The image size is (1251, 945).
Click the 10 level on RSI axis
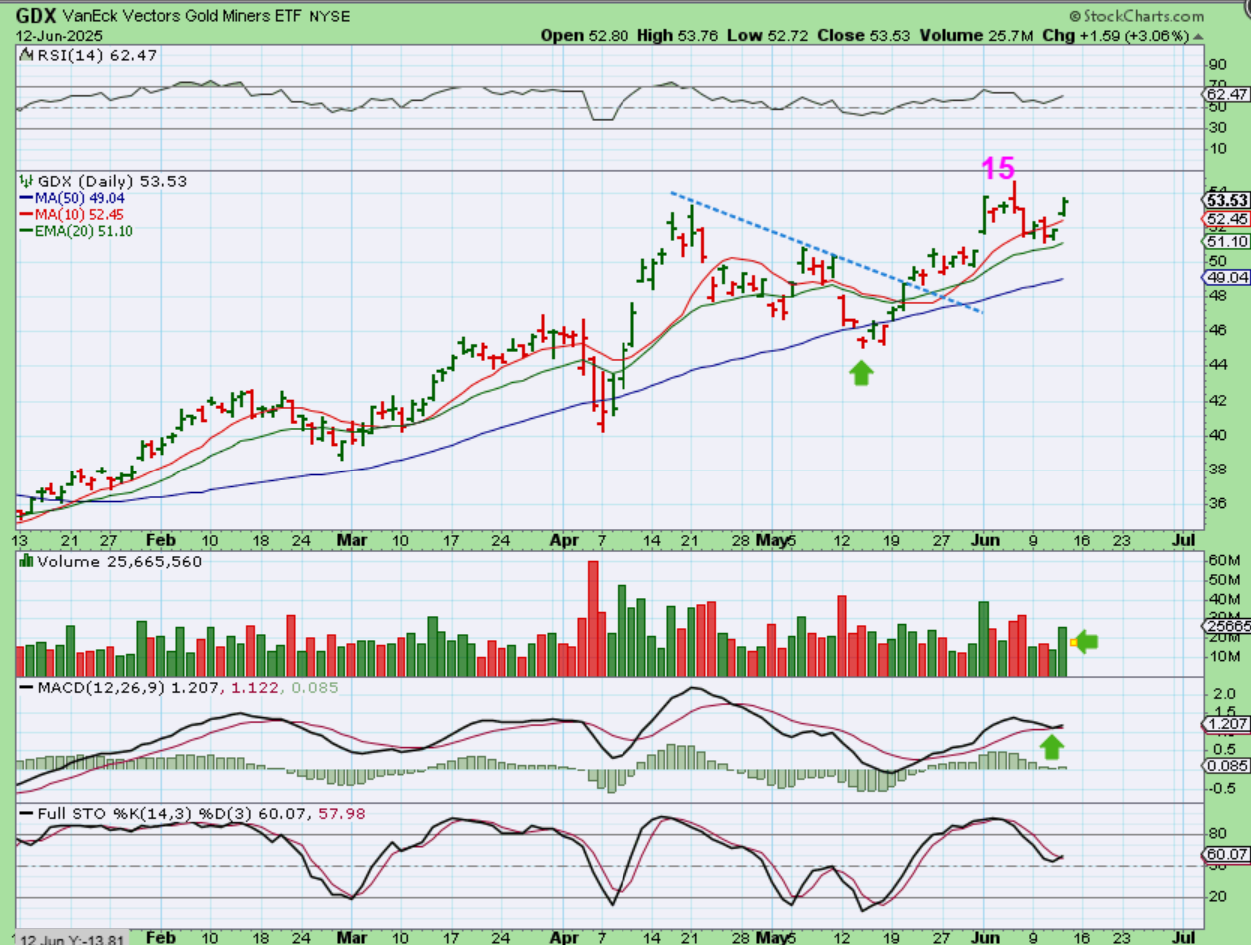point(1217,149)
